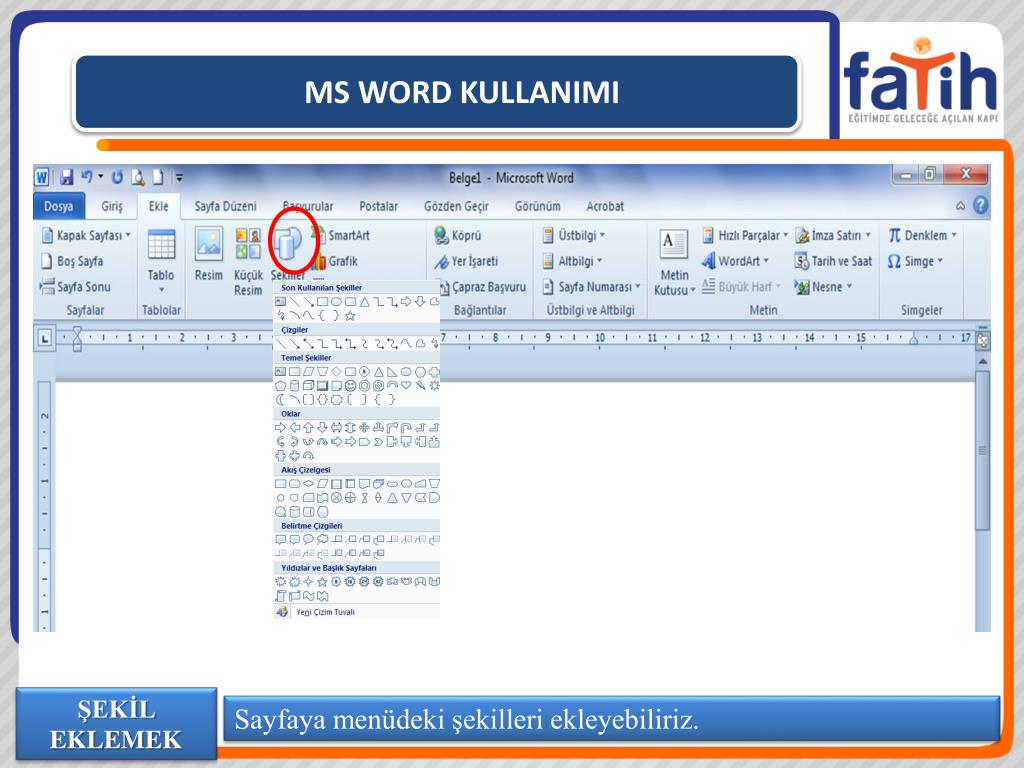Click the Grafik chart button
The width and height of the screenshot is (1024, 768).
pos(336,261)
